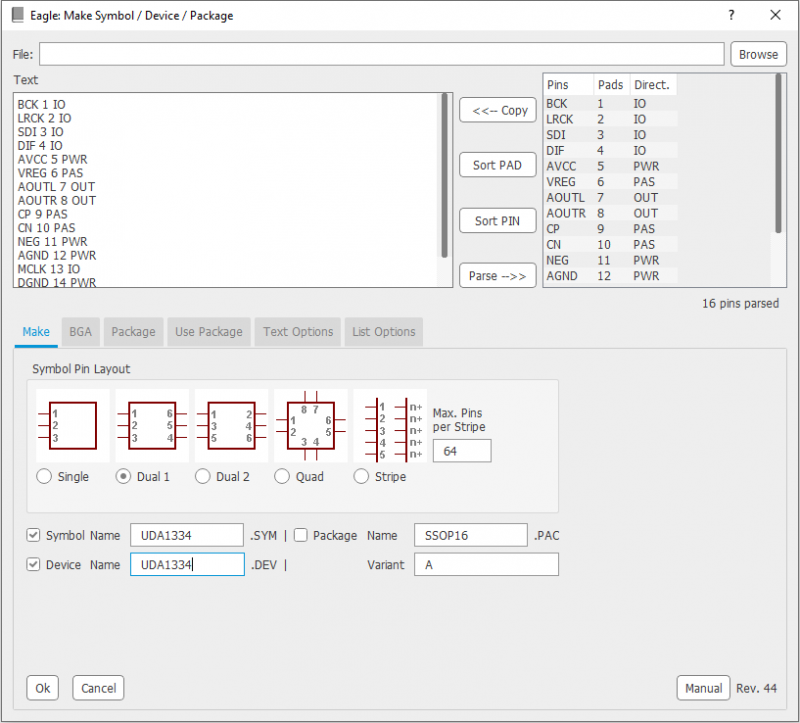The width and height of the screenshot is (800, 723).
Task: Click the question mark help button
Action: 731,15
